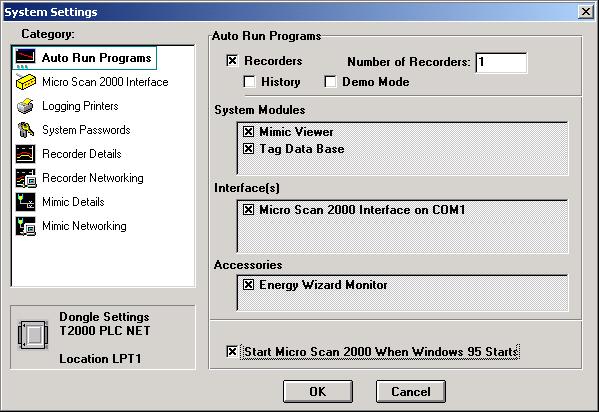Image resolution: width=599 pixels, height=412 pixels.
Task: Click the Mimic Networking icon
Action: pyautogui.click(x=26, y=226)
